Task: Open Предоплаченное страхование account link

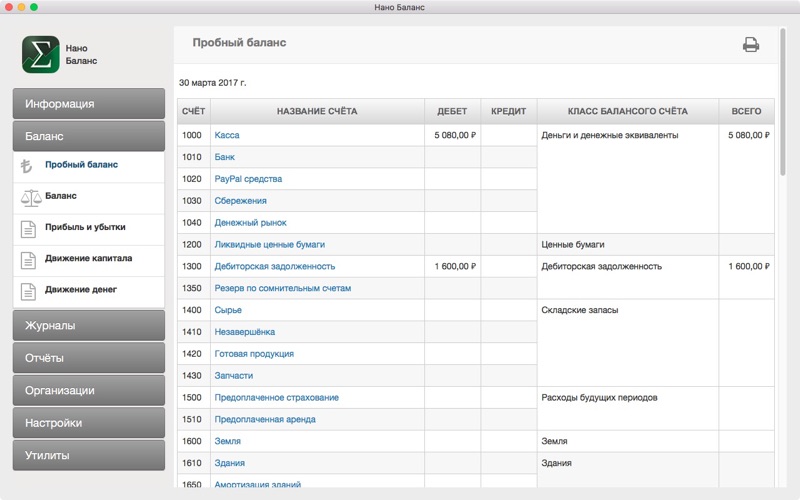Action: tap(277, 397)
